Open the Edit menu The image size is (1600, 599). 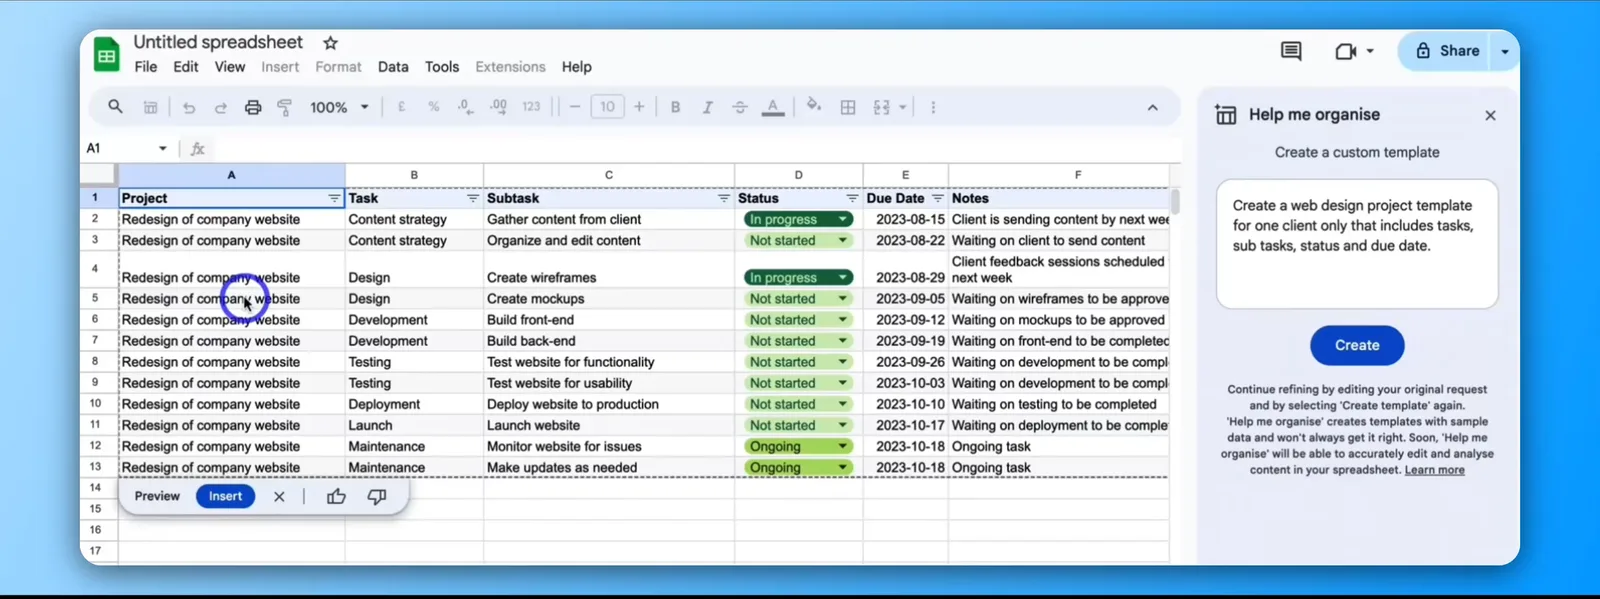pos(186,67)
